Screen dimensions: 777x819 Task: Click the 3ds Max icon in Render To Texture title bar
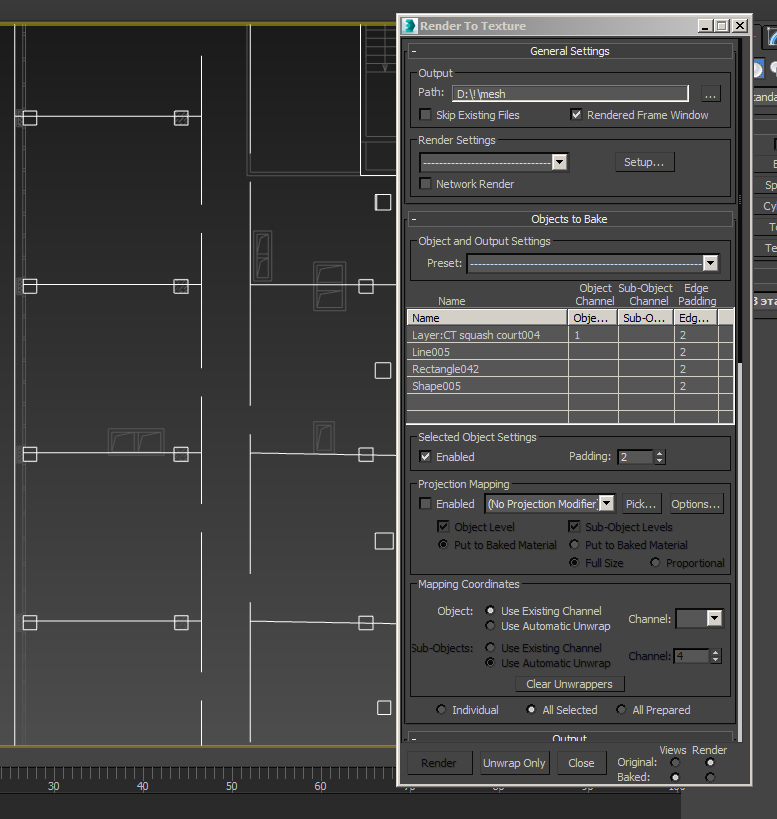tap(410, 26)
